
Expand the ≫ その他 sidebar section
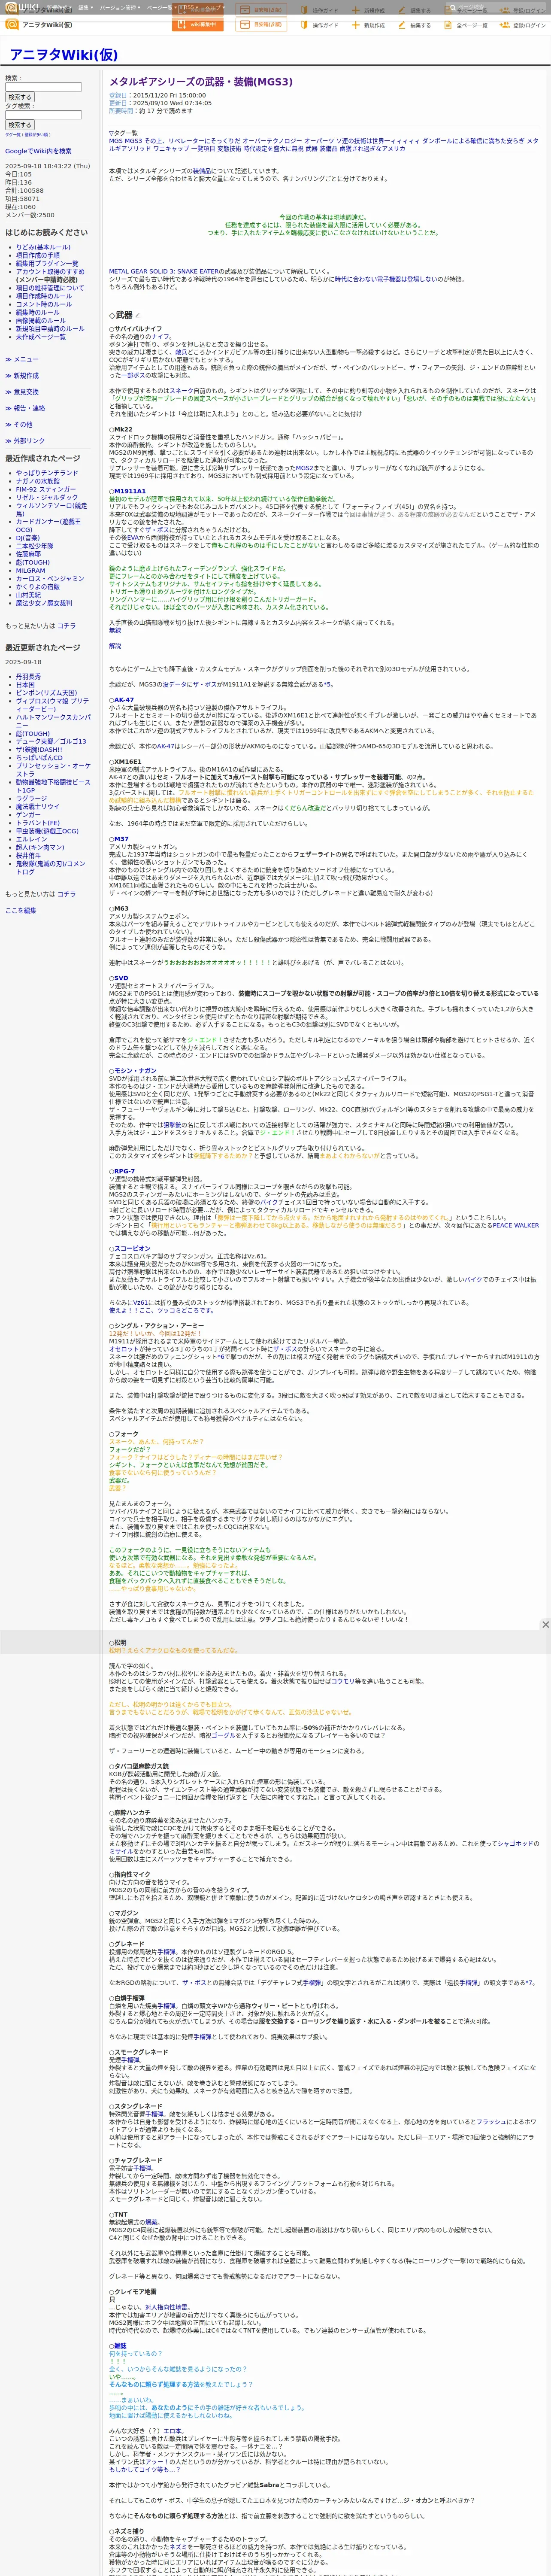click(x=18, y=424)
